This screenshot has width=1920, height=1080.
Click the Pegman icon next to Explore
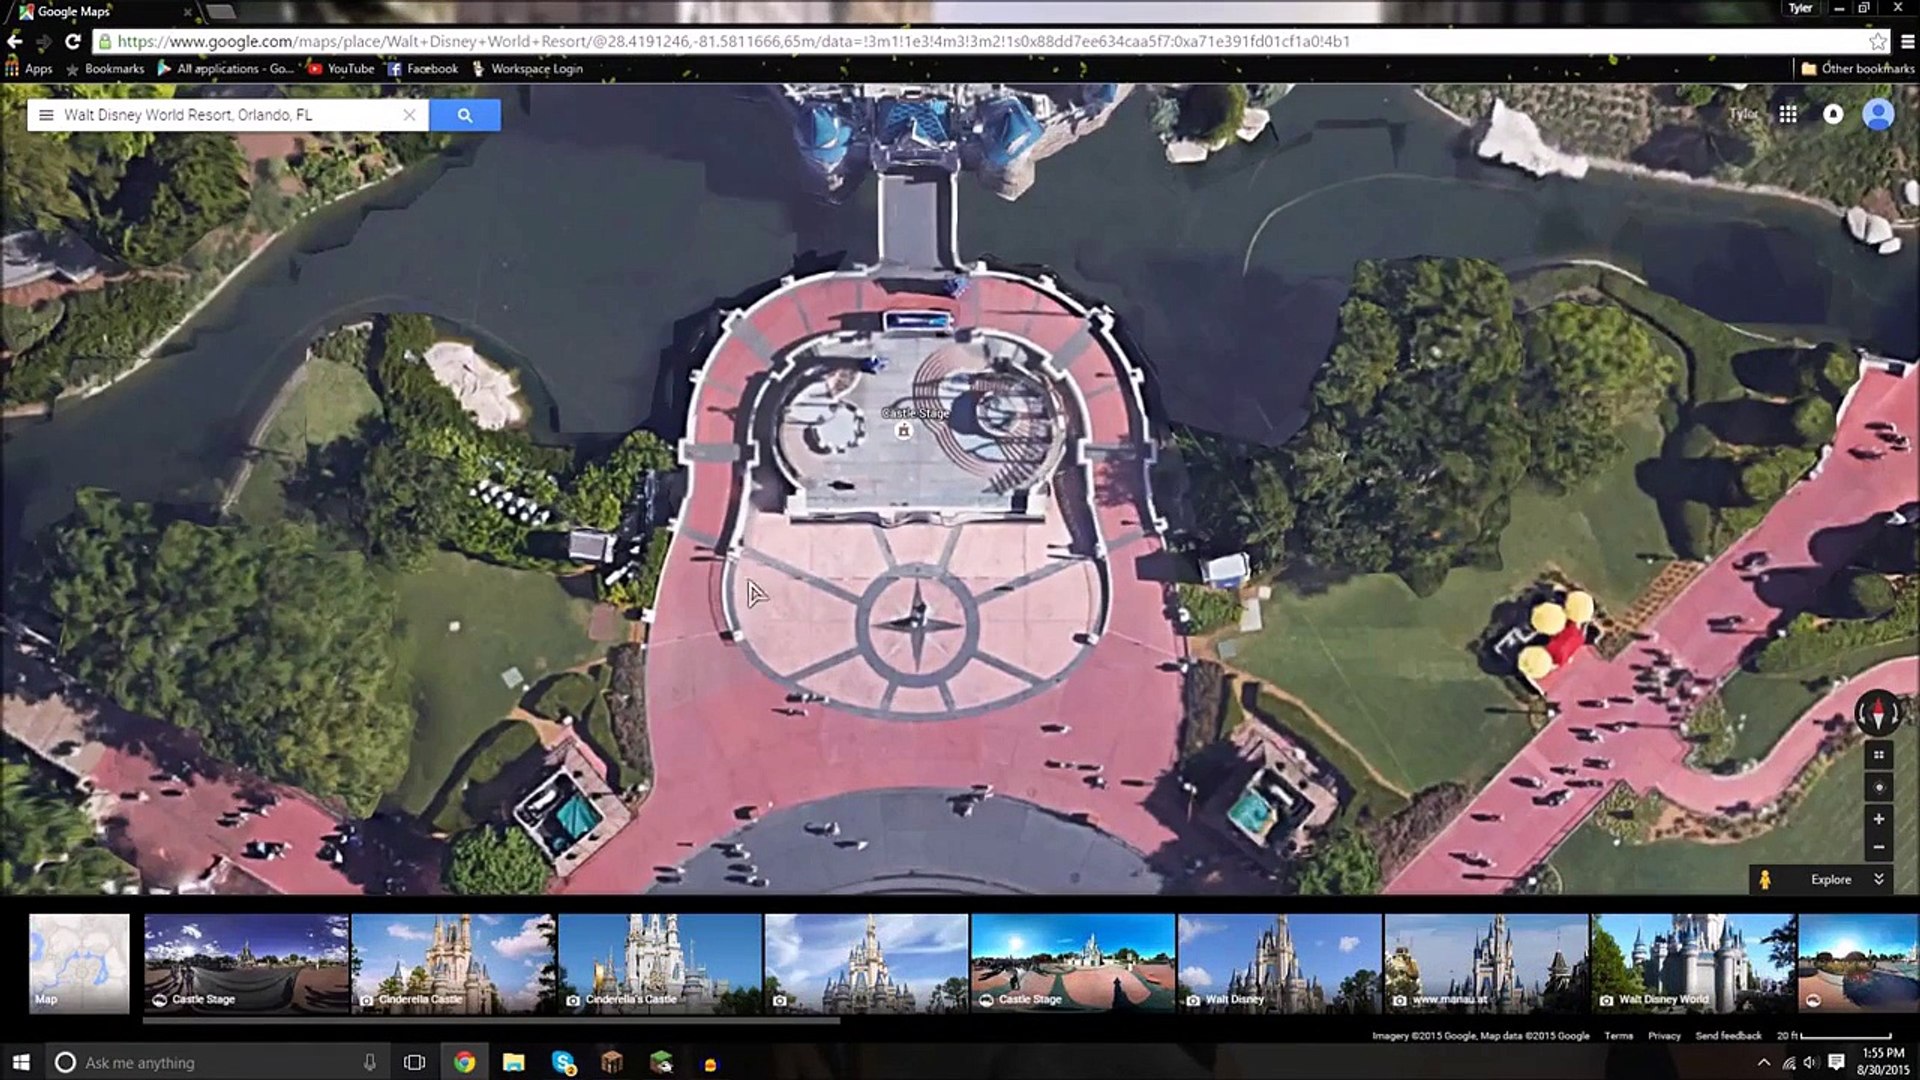click(1767, 879)
